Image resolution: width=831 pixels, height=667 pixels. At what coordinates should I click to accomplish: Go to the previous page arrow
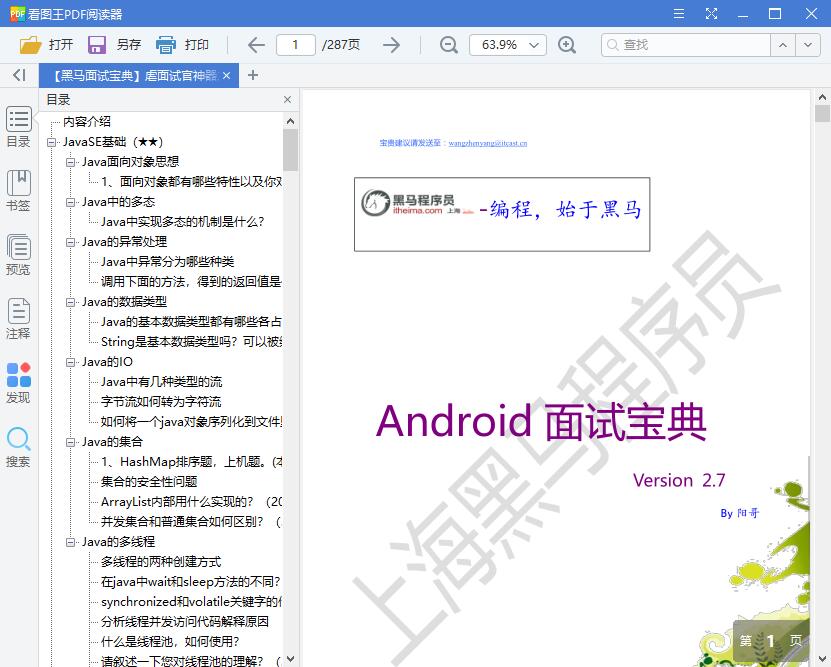click(257, 45)
